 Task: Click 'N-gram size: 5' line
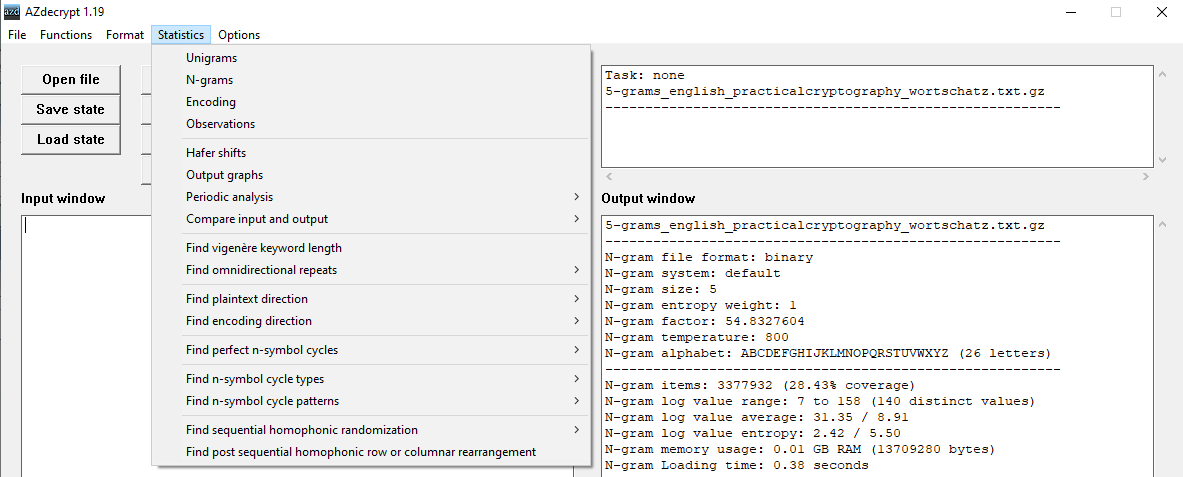point(661,289)
